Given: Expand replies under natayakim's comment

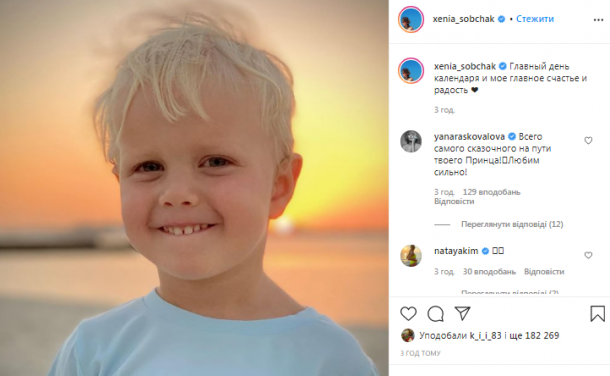Looking at the screenshot, I should coord(510,292).
